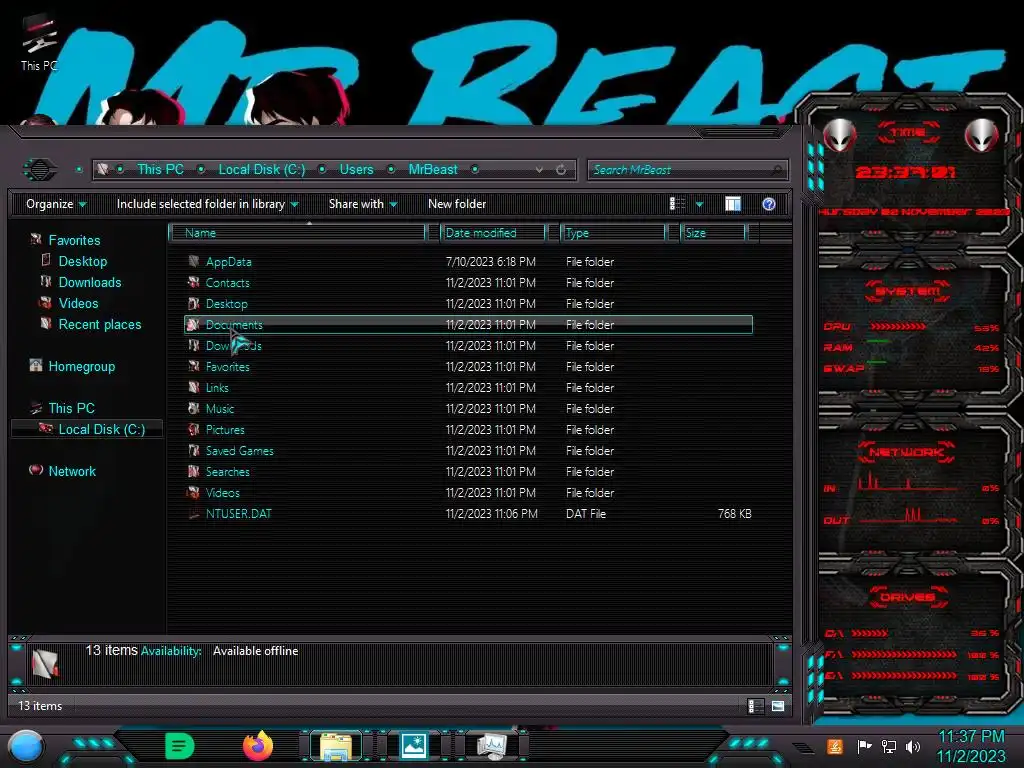Create a New folder
Viewport: 1024px width, 768px height.
point(457,204)
